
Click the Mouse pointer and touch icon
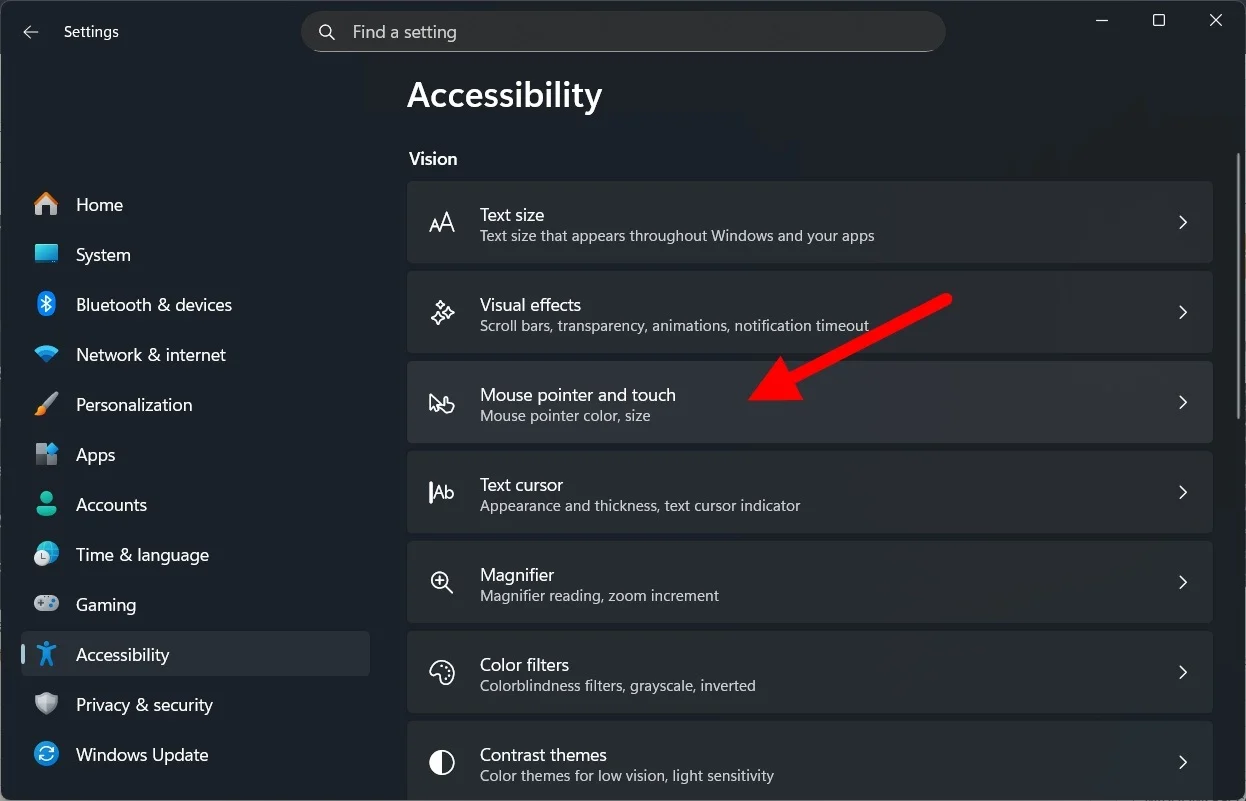441,402
